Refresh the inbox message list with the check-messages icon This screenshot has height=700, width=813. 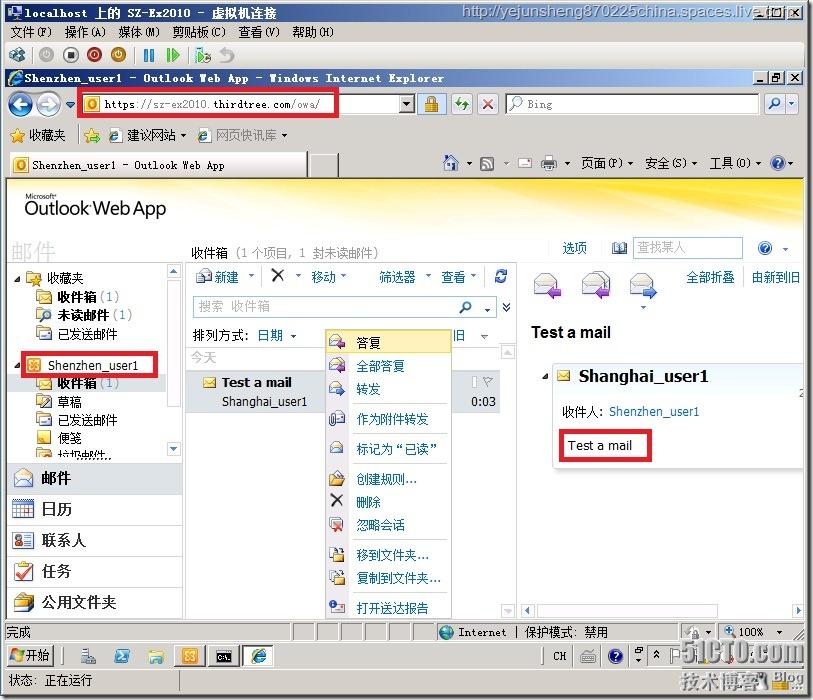501,276
